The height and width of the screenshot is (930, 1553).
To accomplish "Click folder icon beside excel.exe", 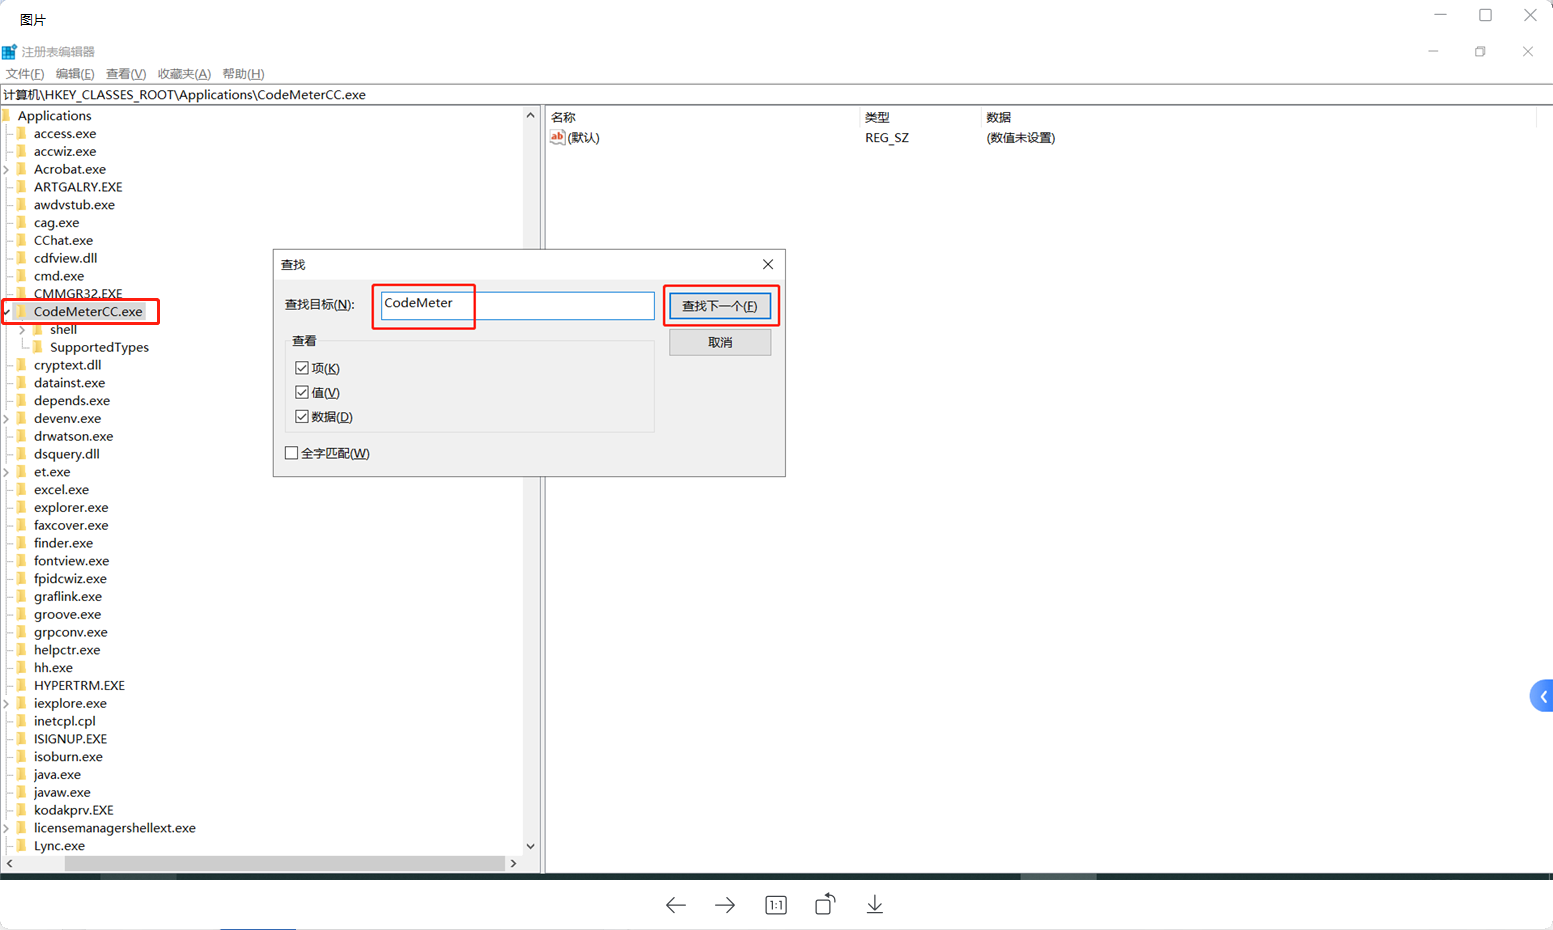I will 22,489.
